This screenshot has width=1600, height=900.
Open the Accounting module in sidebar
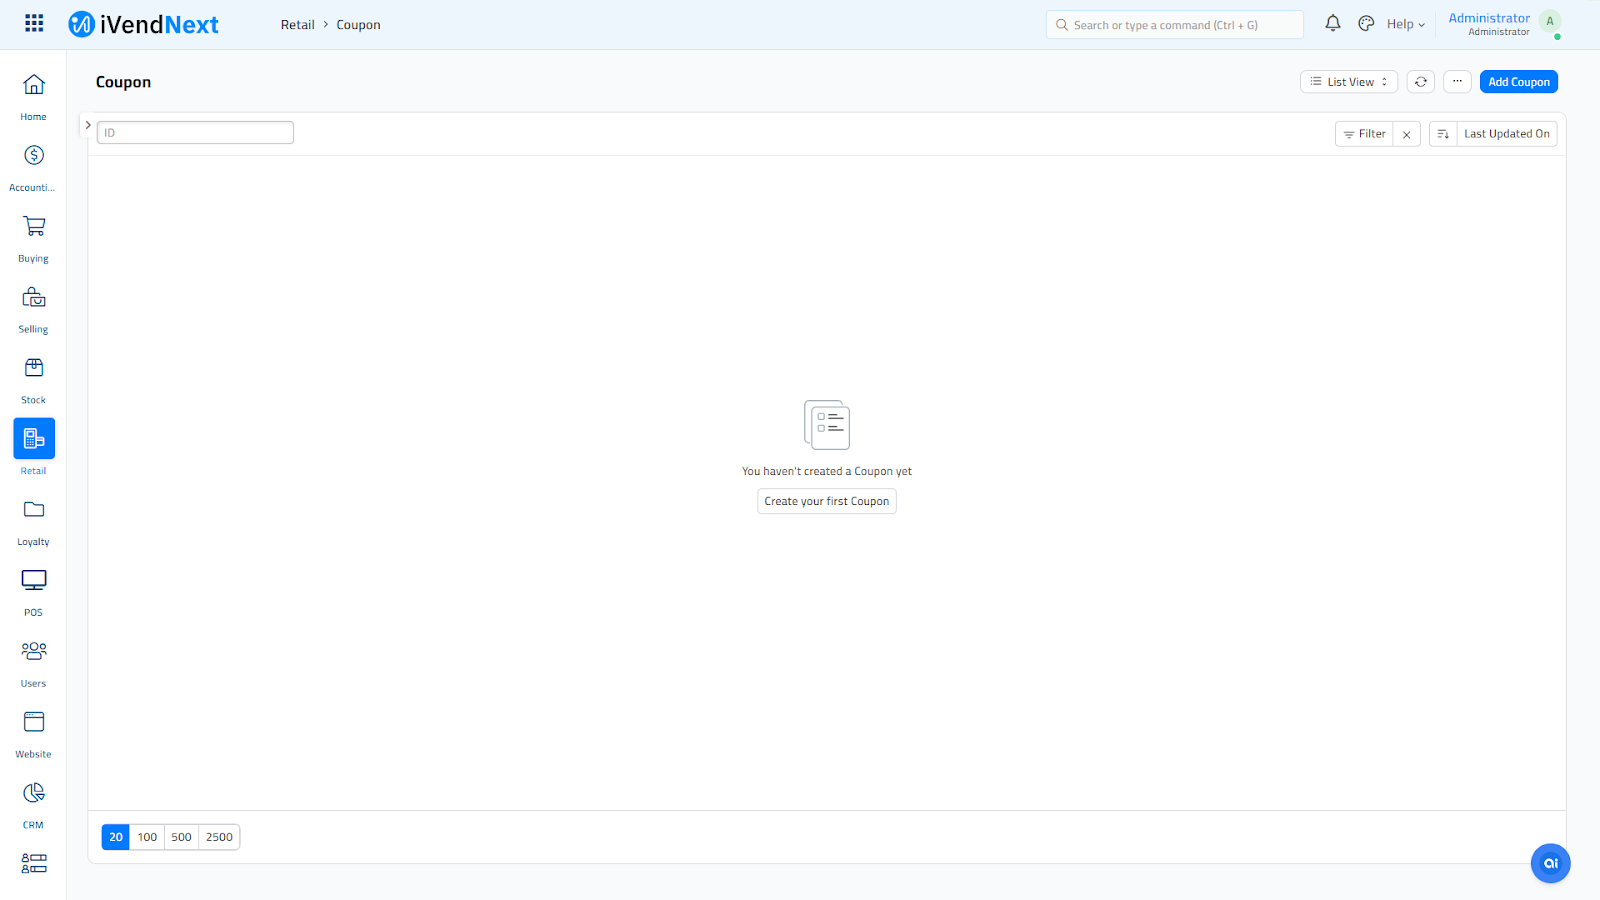(34, 156)
